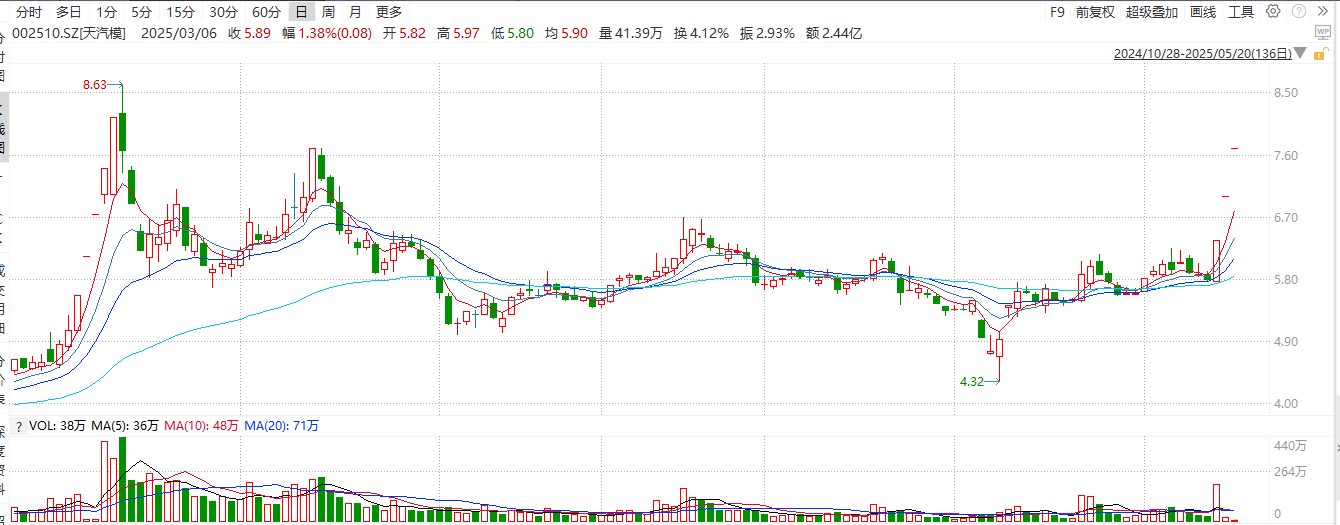1340x525 pixels.
Task: Open the 前复权 adjustment dropdown
Action: tap(1096, 12)
